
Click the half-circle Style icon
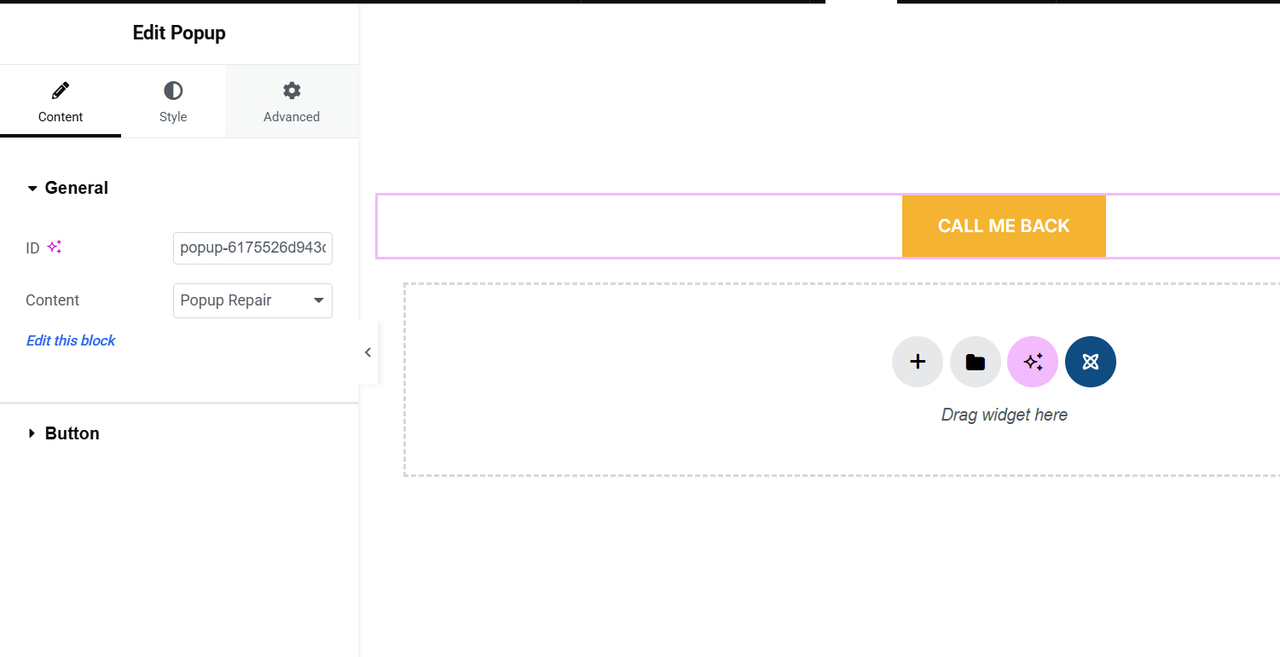pyautogui.click(x=173, y=91)
